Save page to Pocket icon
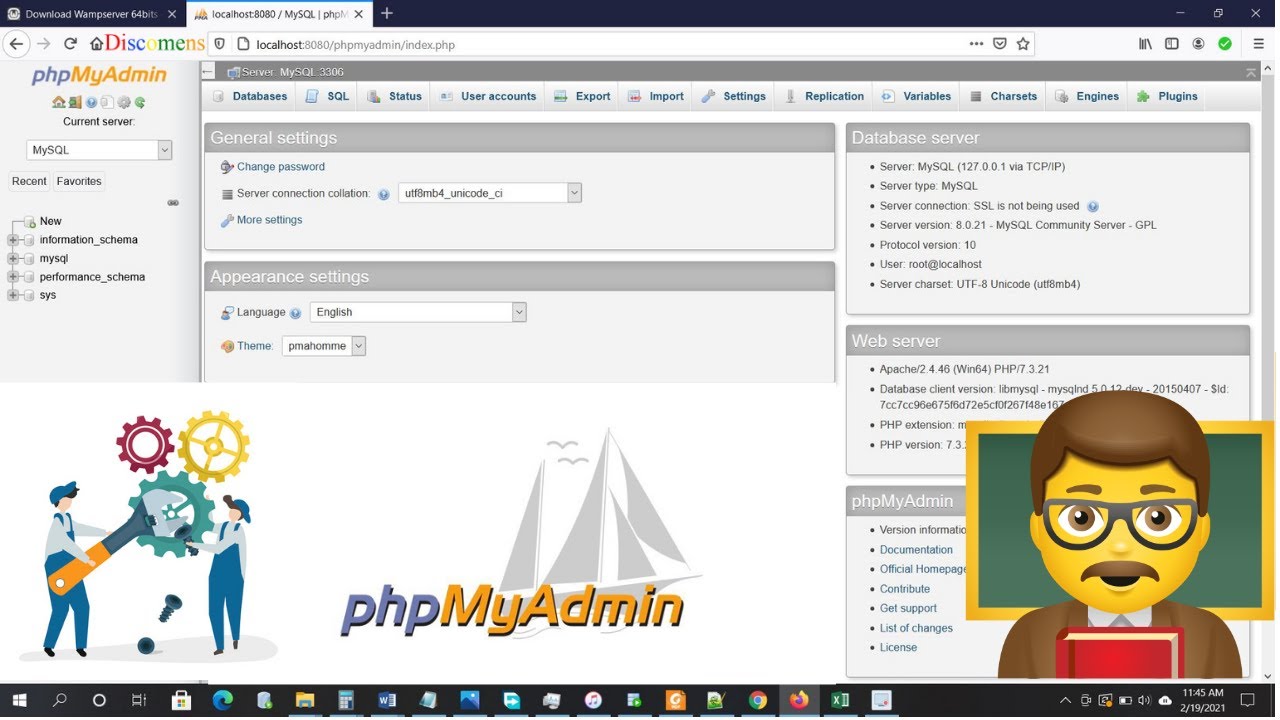The height and width of the screenshot is (720, 1280). pyautogui.click(x=999, y=44)
